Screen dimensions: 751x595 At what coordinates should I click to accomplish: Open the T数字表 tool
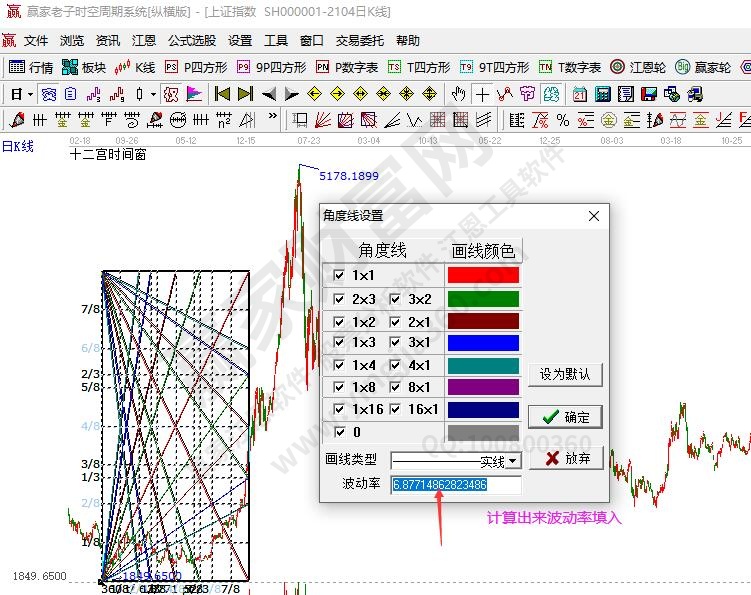pos(570,67)
